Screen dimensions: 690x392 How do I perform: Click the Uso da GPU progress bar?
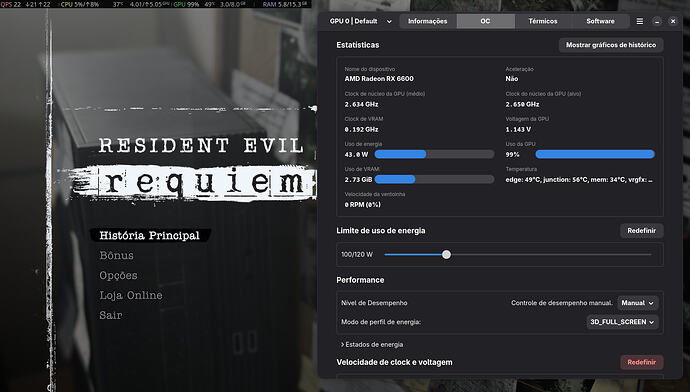[x=595, y=154]
